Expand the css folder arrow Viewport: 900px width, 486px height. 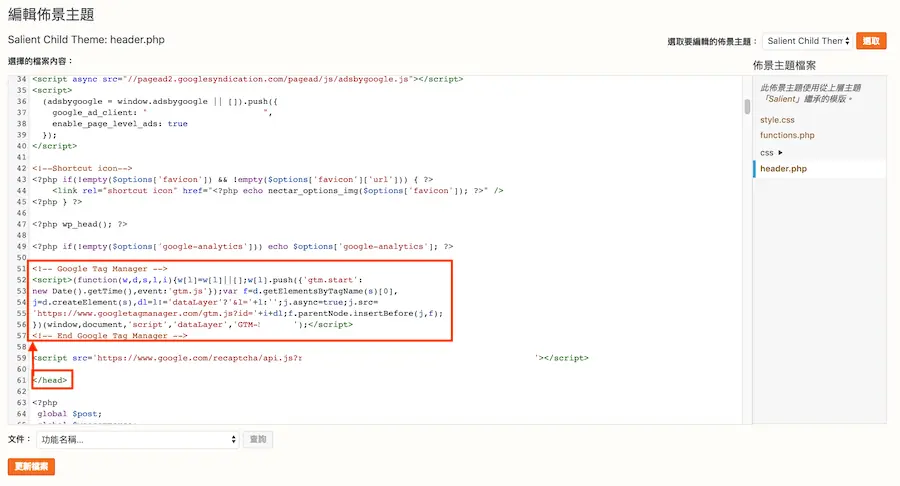(780, 153)
